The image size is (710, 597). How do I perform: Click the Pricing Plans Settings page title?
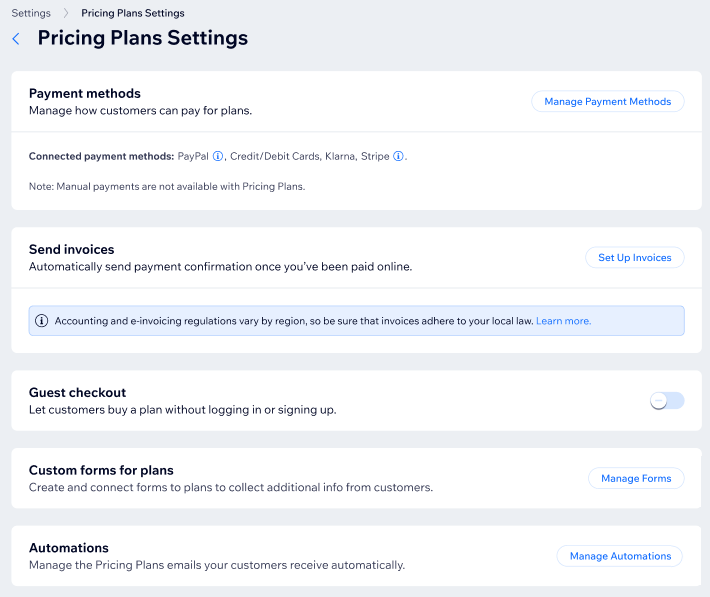pyautogui.click(x=142, y=39)
